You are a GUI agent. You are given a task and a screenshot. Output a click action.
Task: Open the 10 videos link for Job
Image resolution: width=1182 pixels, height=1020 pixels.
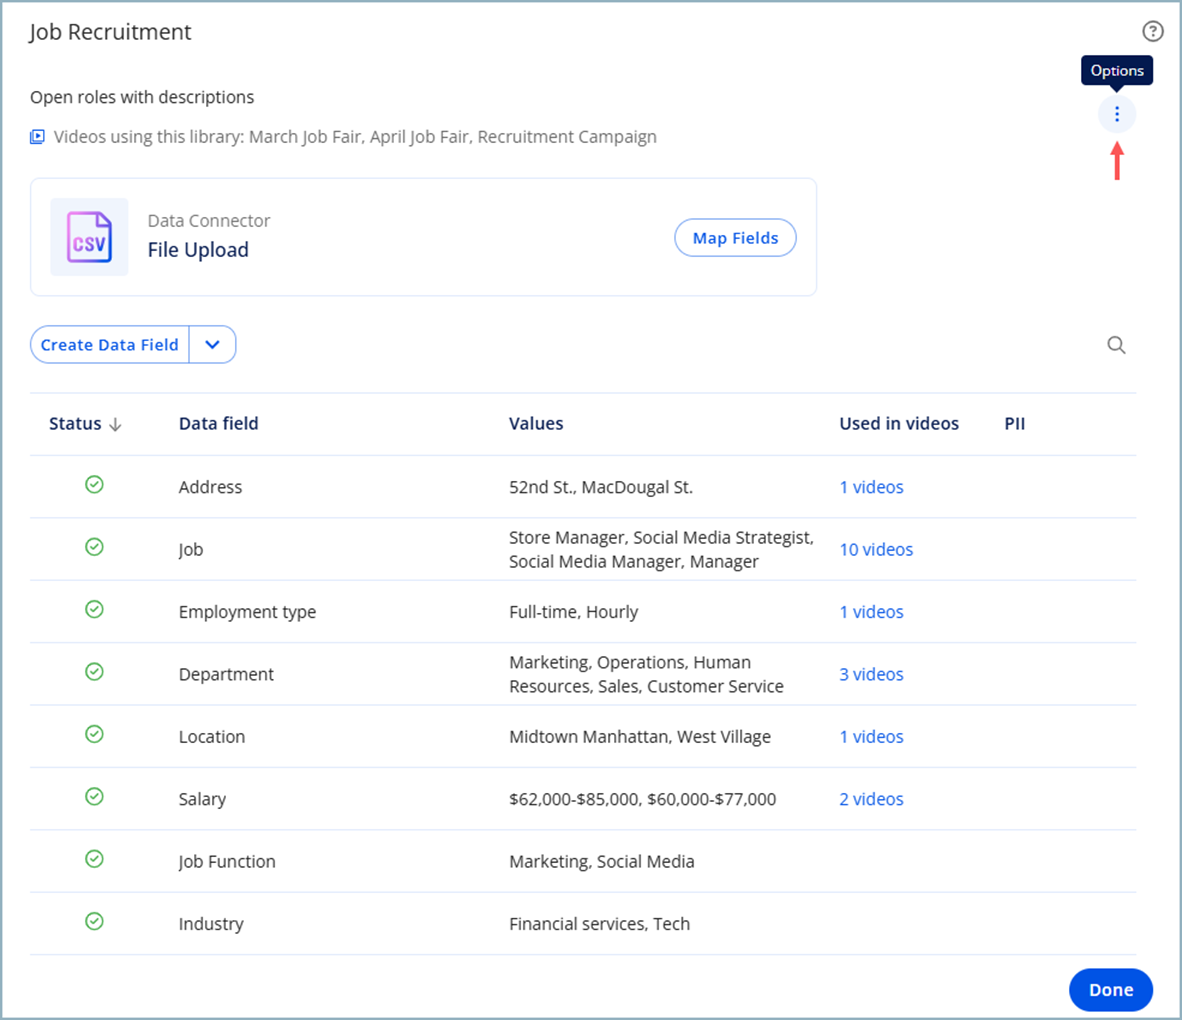[x=876, y=550]
